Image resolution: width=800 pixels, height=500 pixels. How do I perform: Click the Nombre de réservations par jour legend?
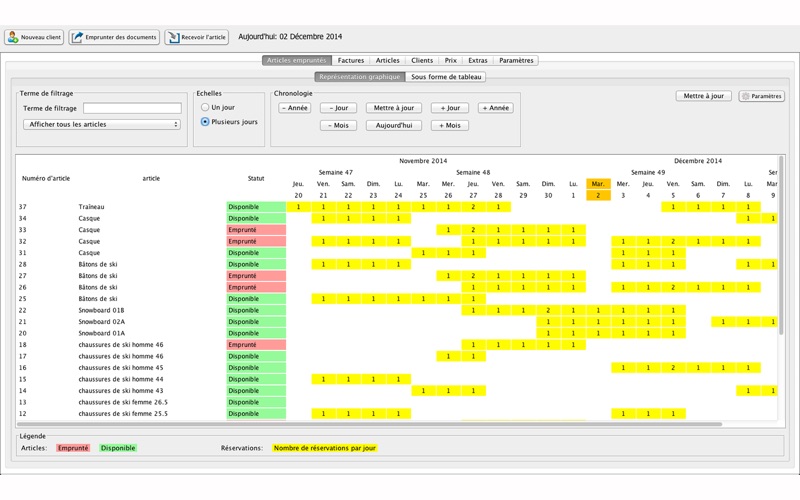point(324,448)
